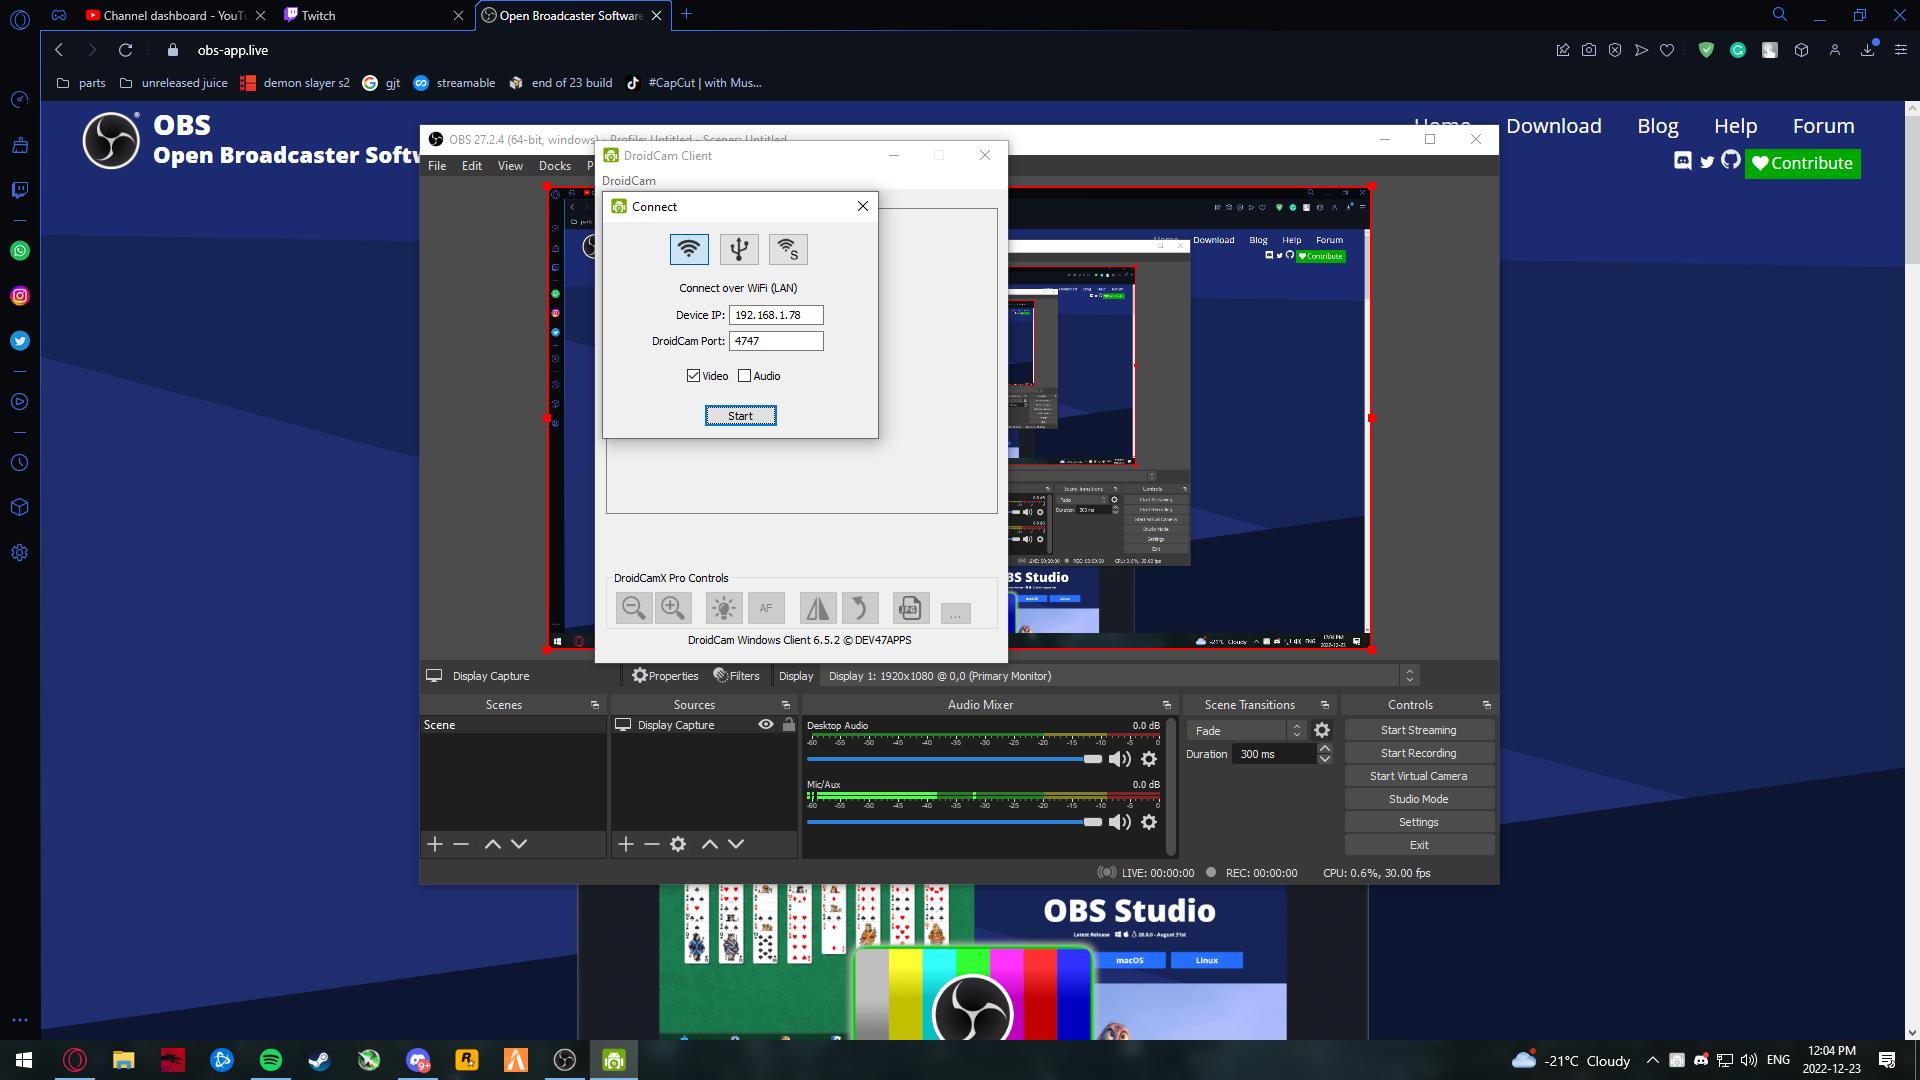
Task: Open Mic/Aux audio settings gear
Action: tap(1149, 822)
